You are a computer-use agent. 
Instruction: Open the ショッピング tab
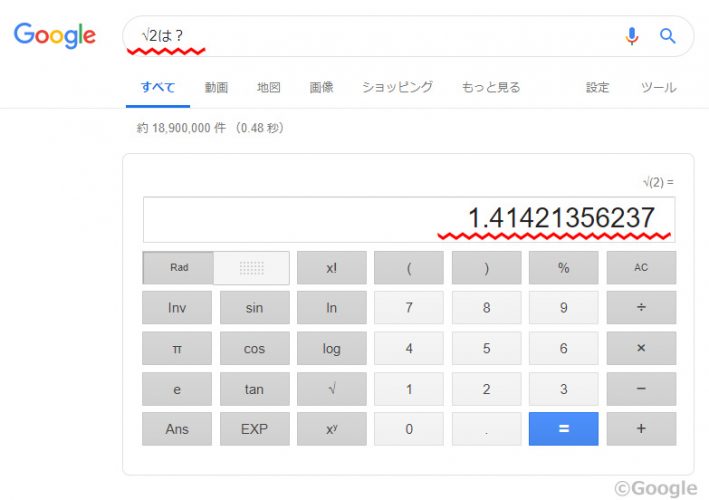[397, 87]
